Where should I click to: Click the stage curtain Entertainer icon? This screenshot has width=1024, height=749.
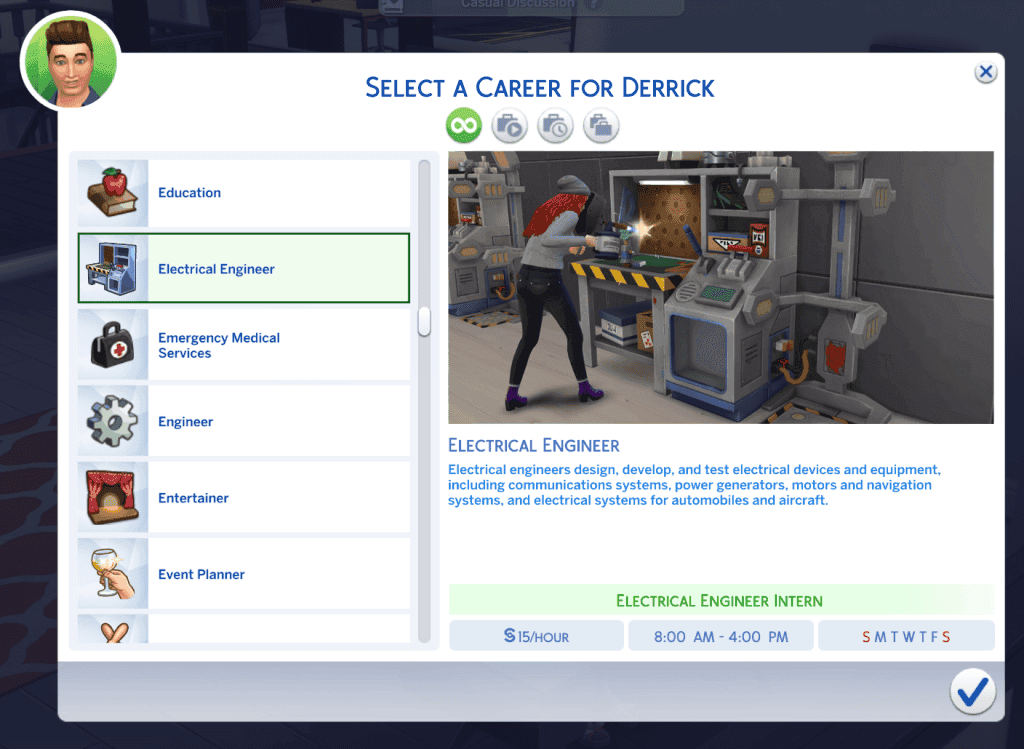point(113,498)
